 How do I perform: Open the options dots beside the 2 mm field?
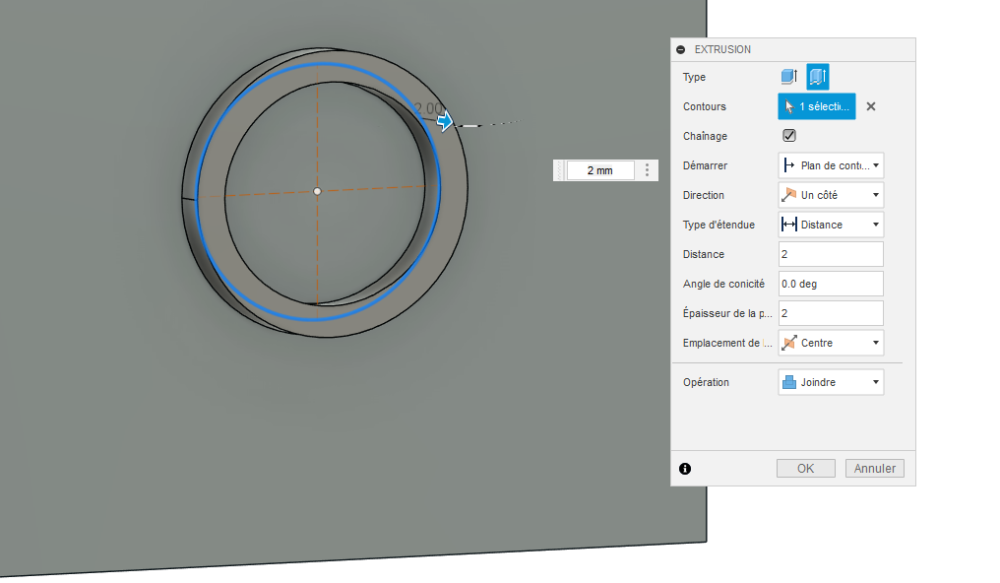tap(647, 170)
